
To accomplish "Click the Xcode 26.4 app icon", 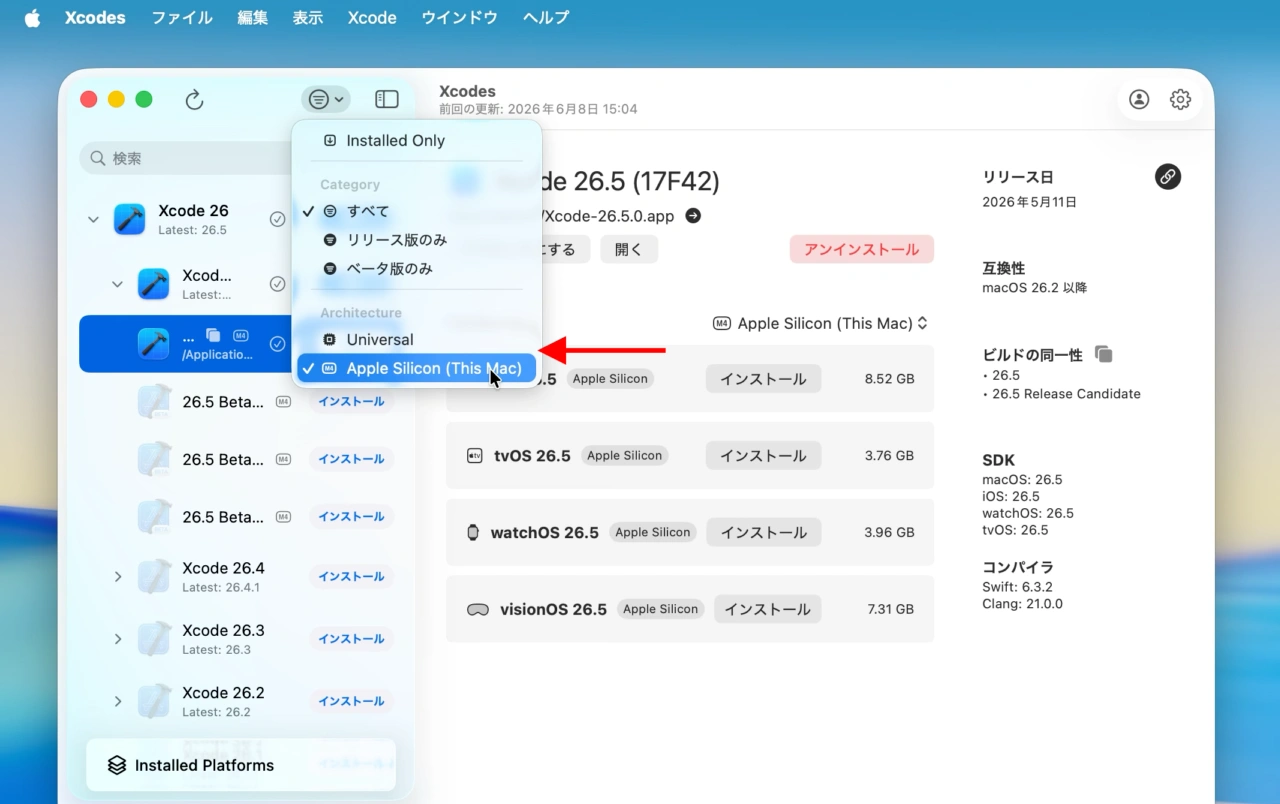I will tap(154, 576).
